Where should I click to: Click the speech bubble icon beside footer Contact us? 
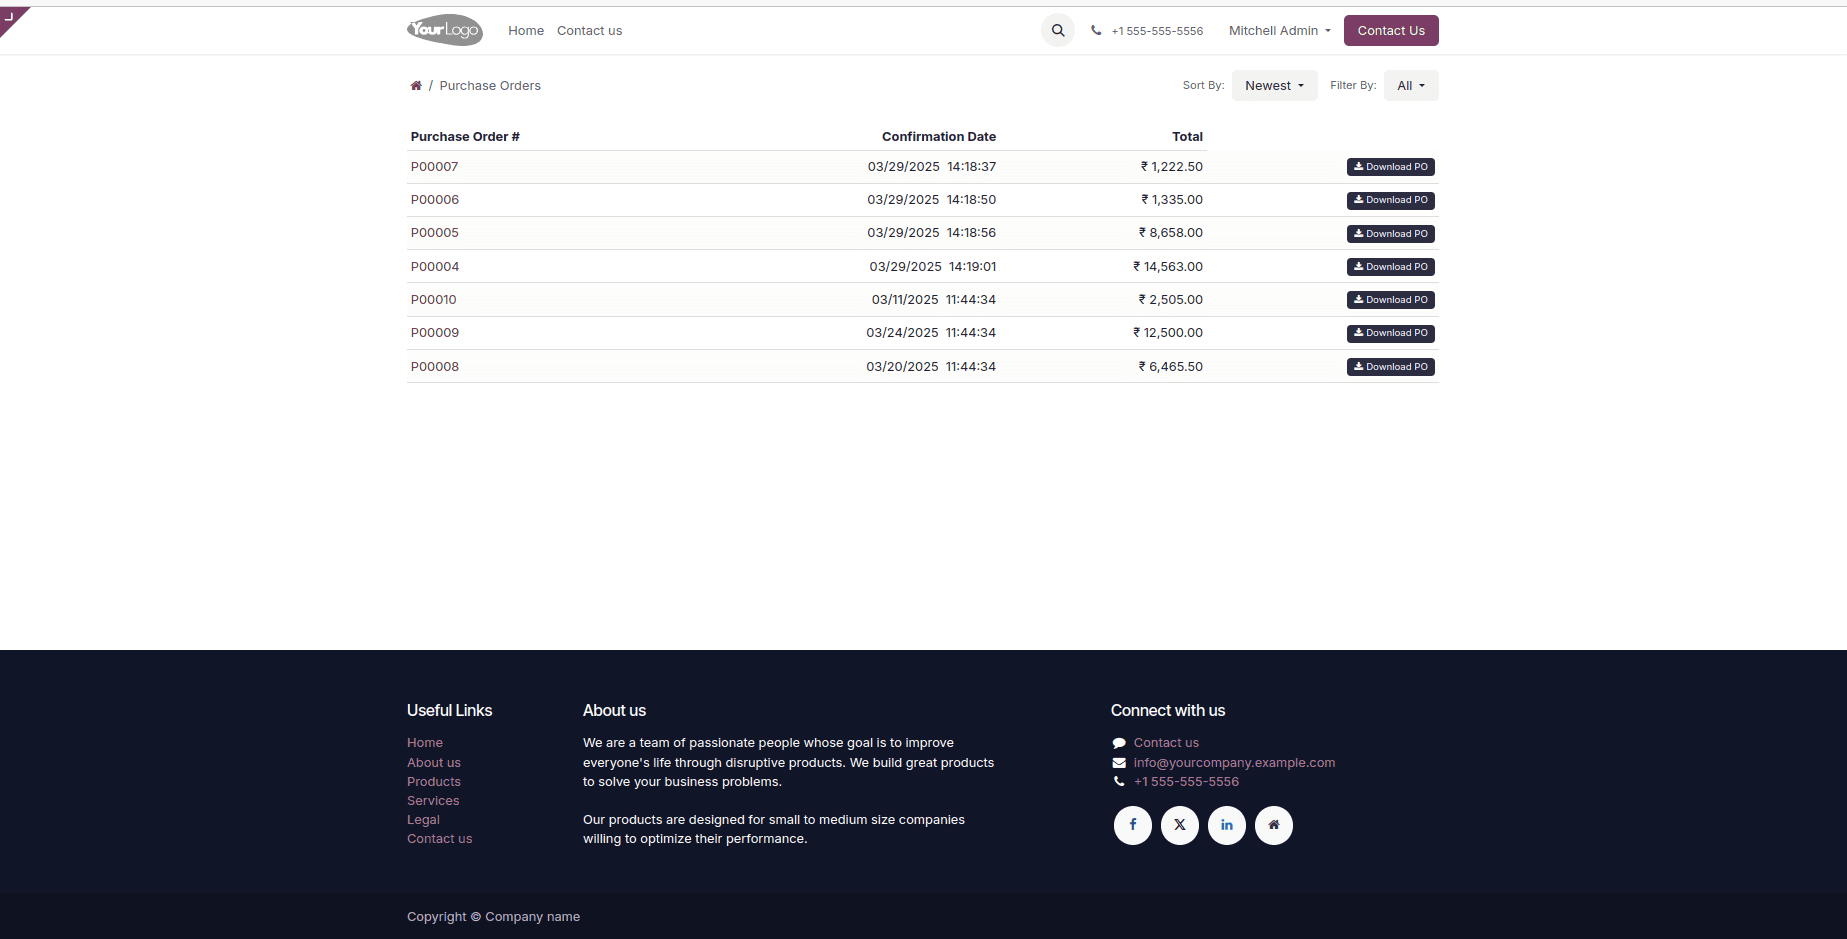pyautogui.click(x=1119, y=743)
